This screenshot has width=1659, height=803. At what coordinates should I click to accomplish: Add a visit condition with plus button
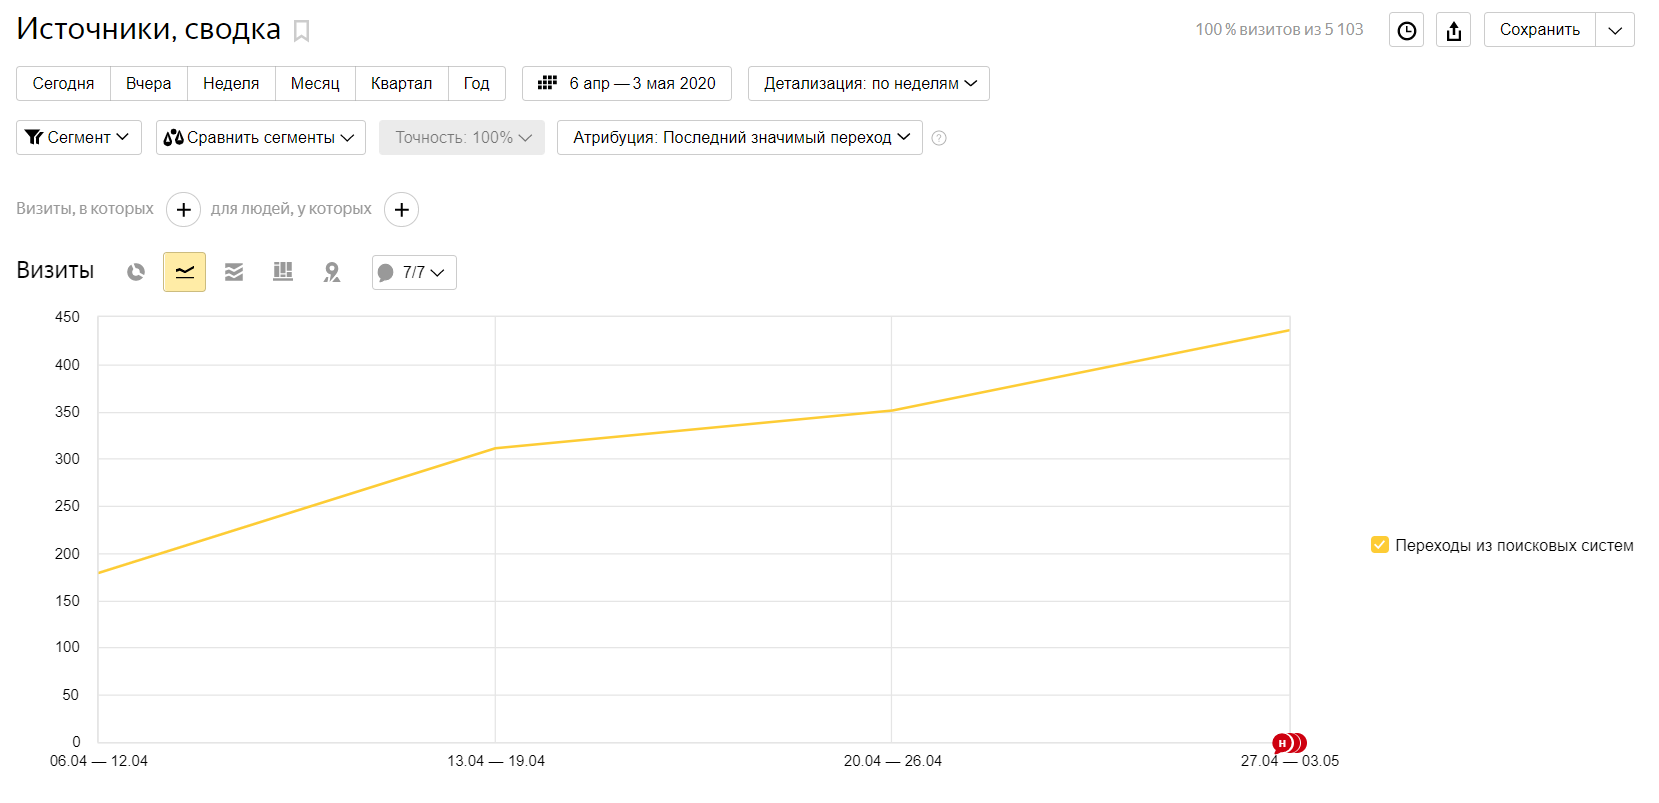(x=183, y=210)
